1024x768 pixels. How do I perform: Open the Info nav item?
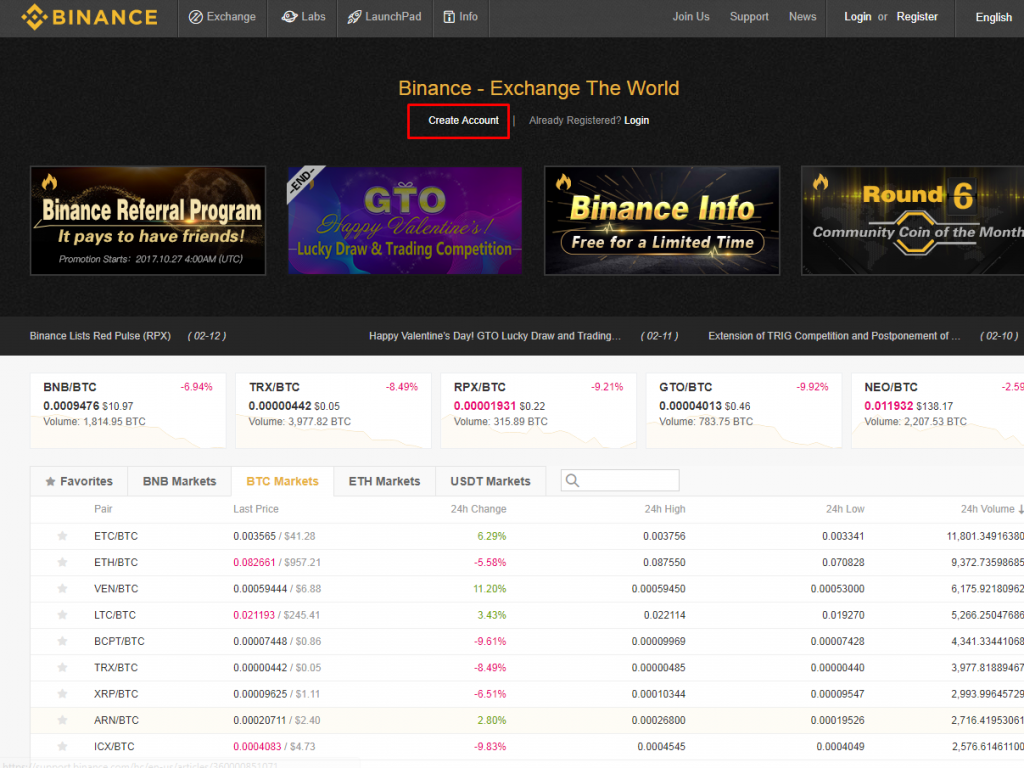(460, 17)
